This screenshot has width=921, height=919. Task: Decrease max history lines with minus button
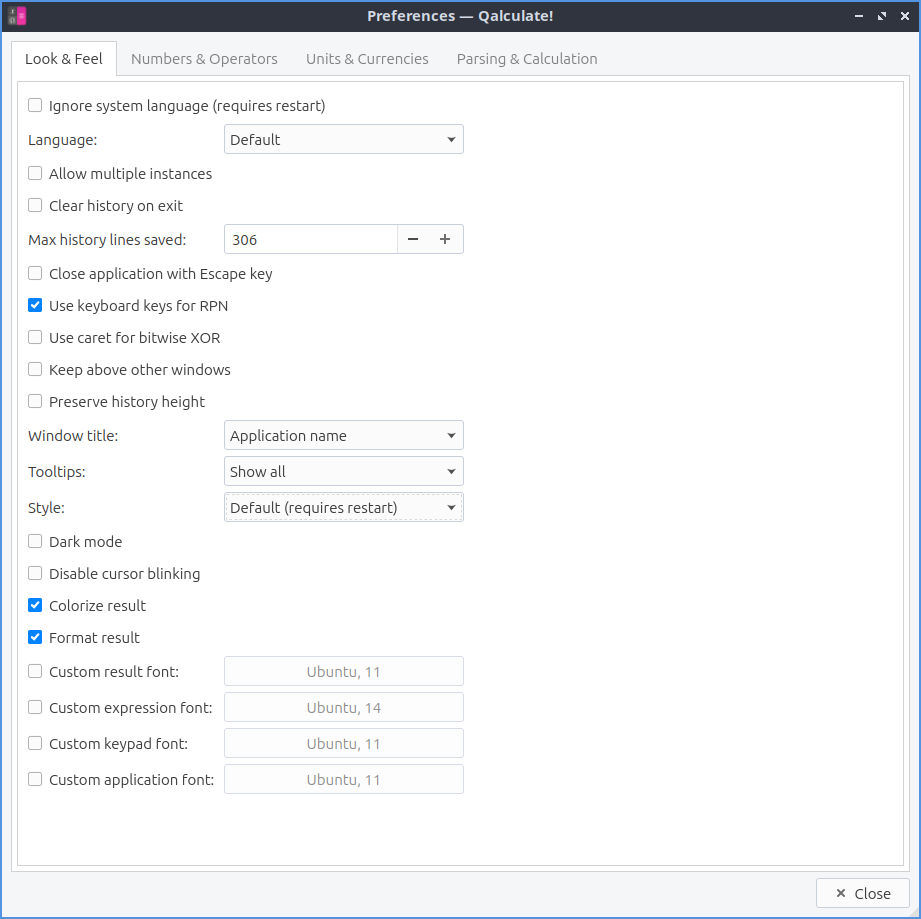(413, 240)
